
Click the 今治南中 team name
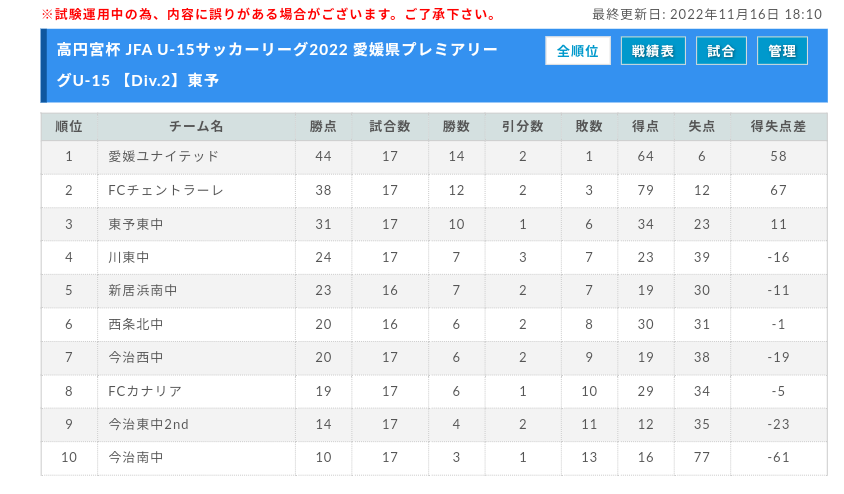coord(135,458)
